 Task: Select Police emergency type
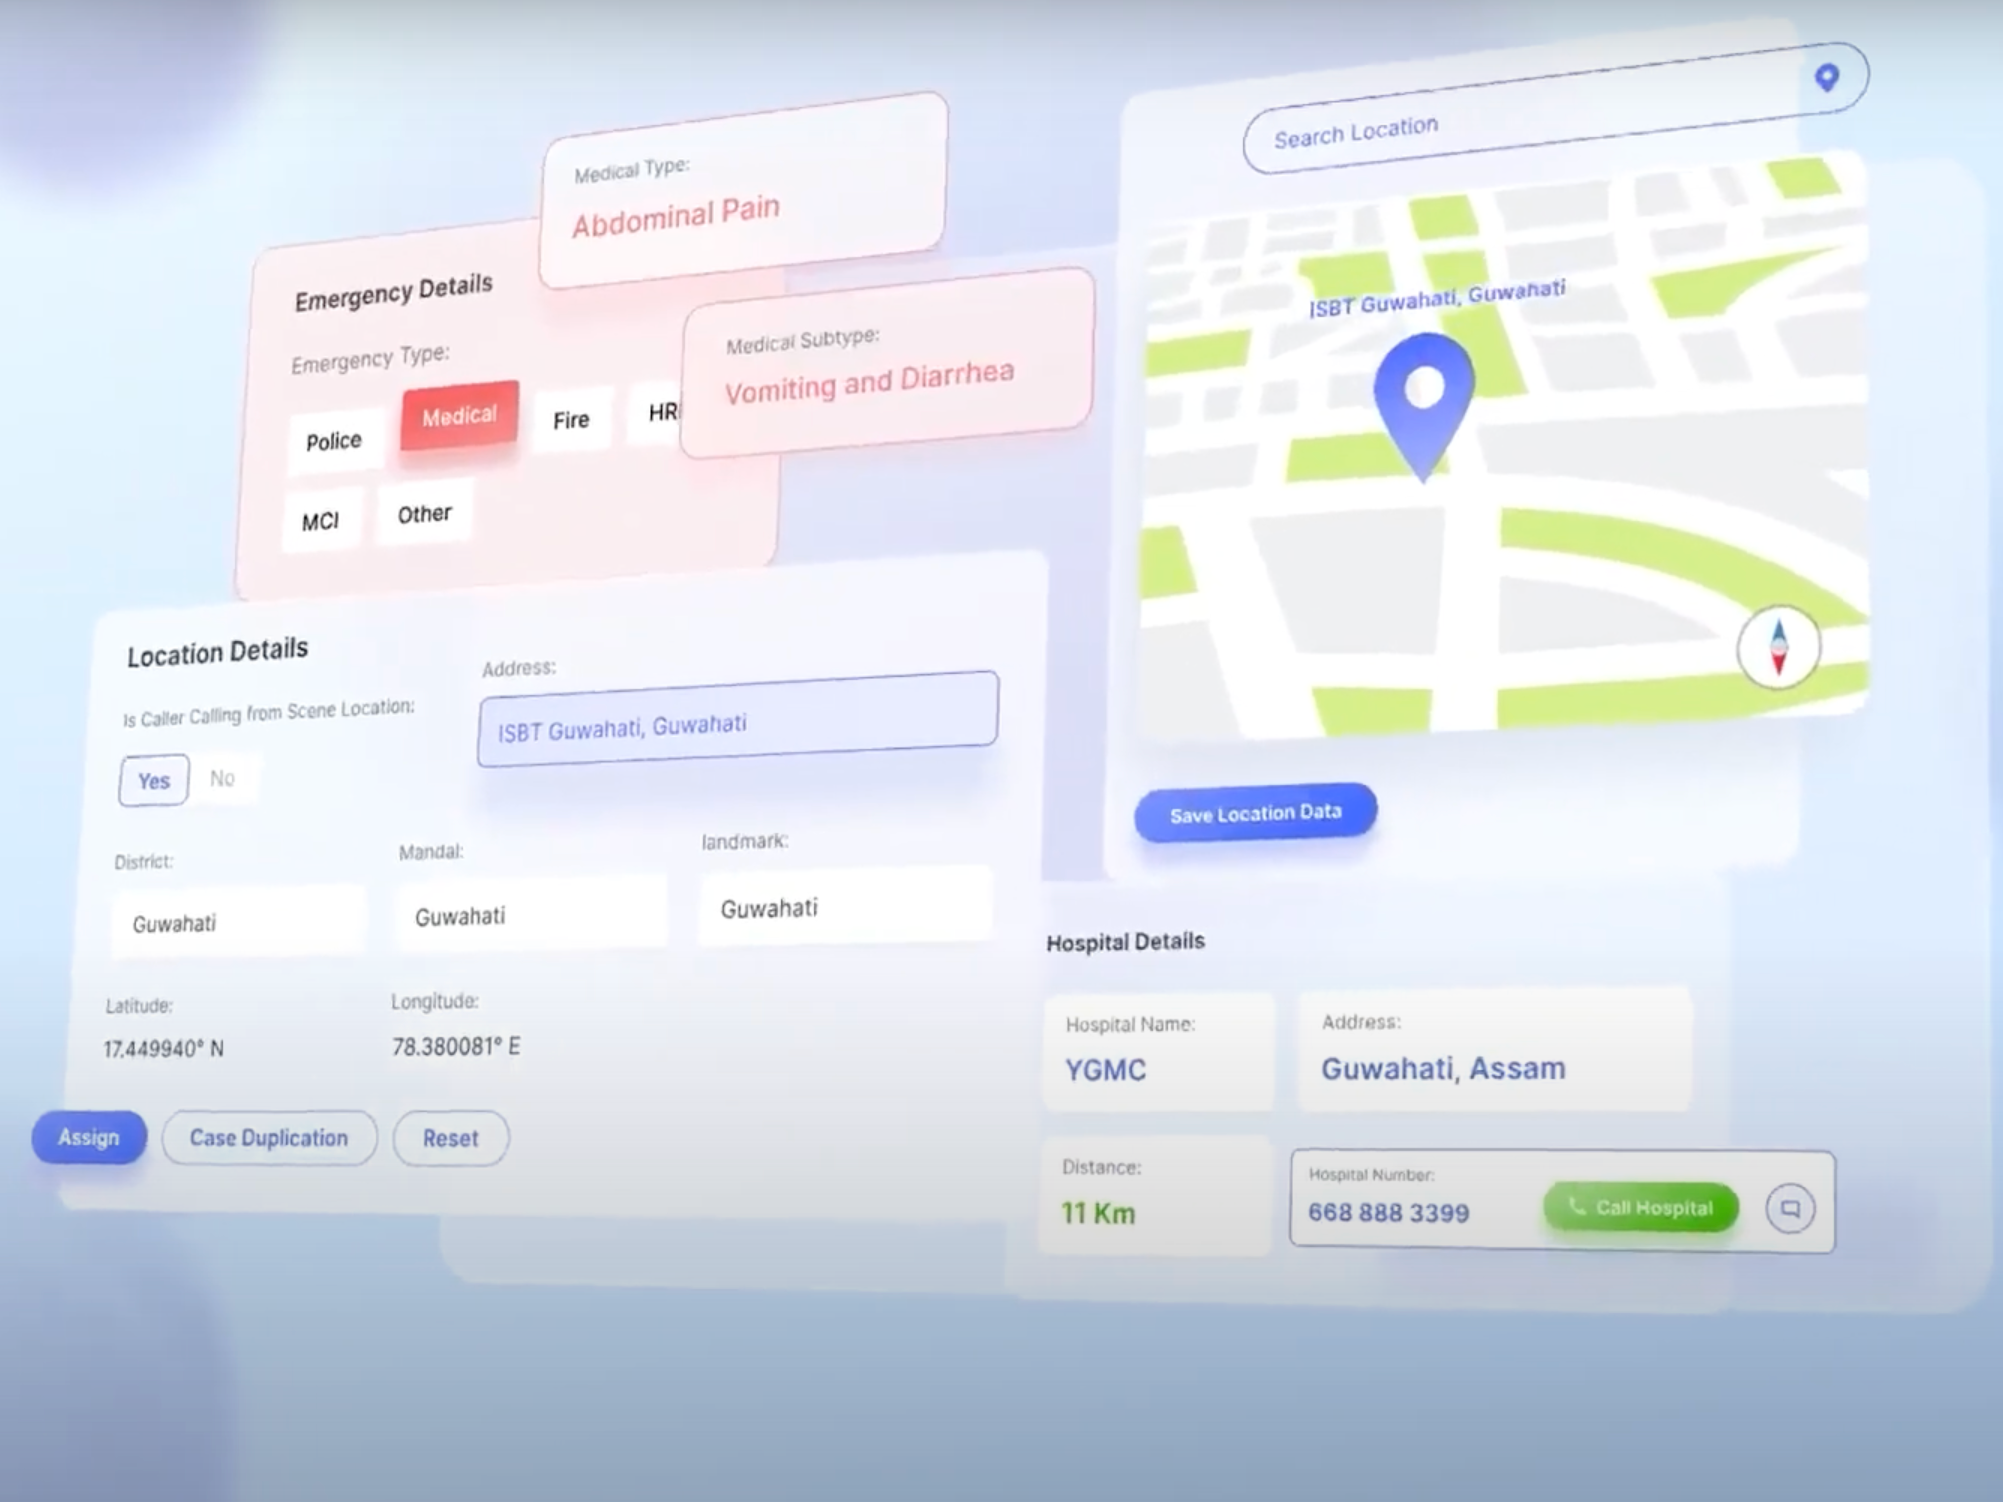tap(334, 441)
